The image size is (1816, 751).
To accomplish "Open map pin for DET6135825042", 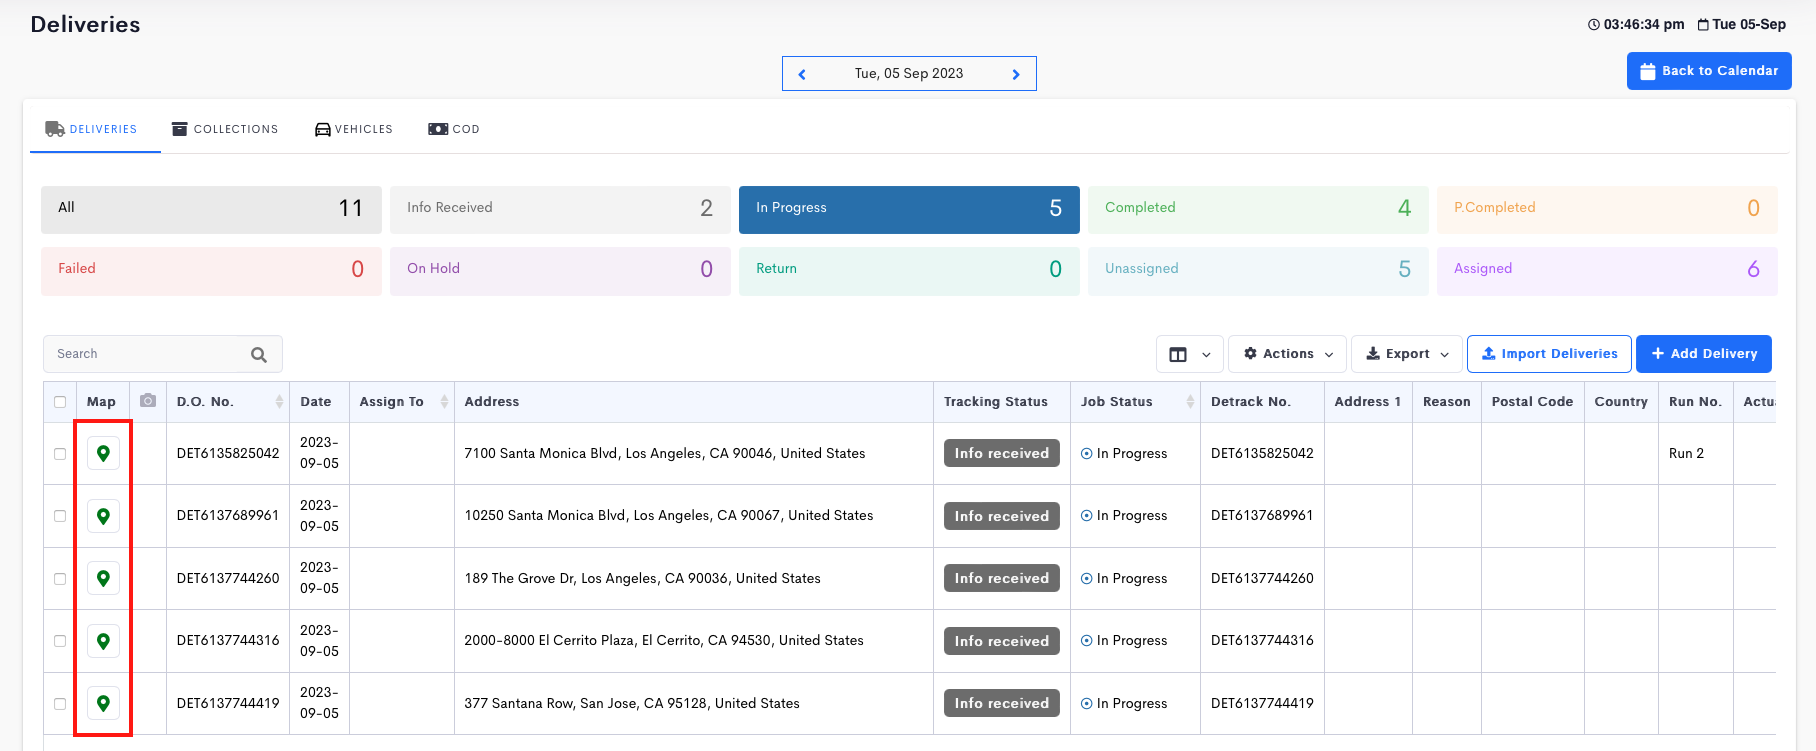I will coord(103,453).
